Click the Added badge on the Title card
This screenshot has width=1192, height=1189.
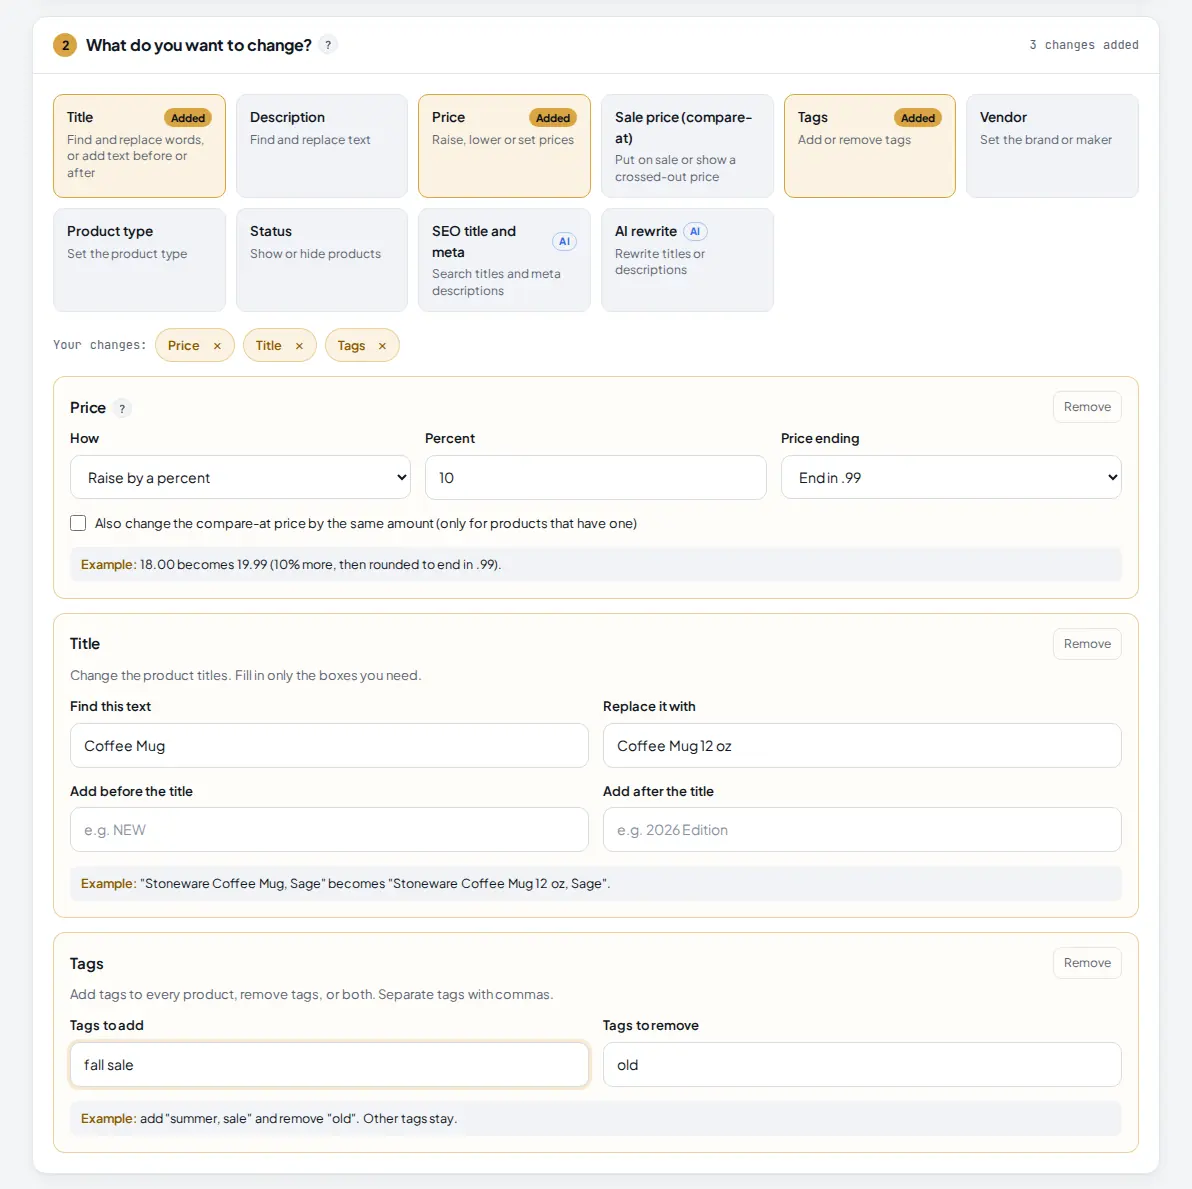[x=188, y=118]
